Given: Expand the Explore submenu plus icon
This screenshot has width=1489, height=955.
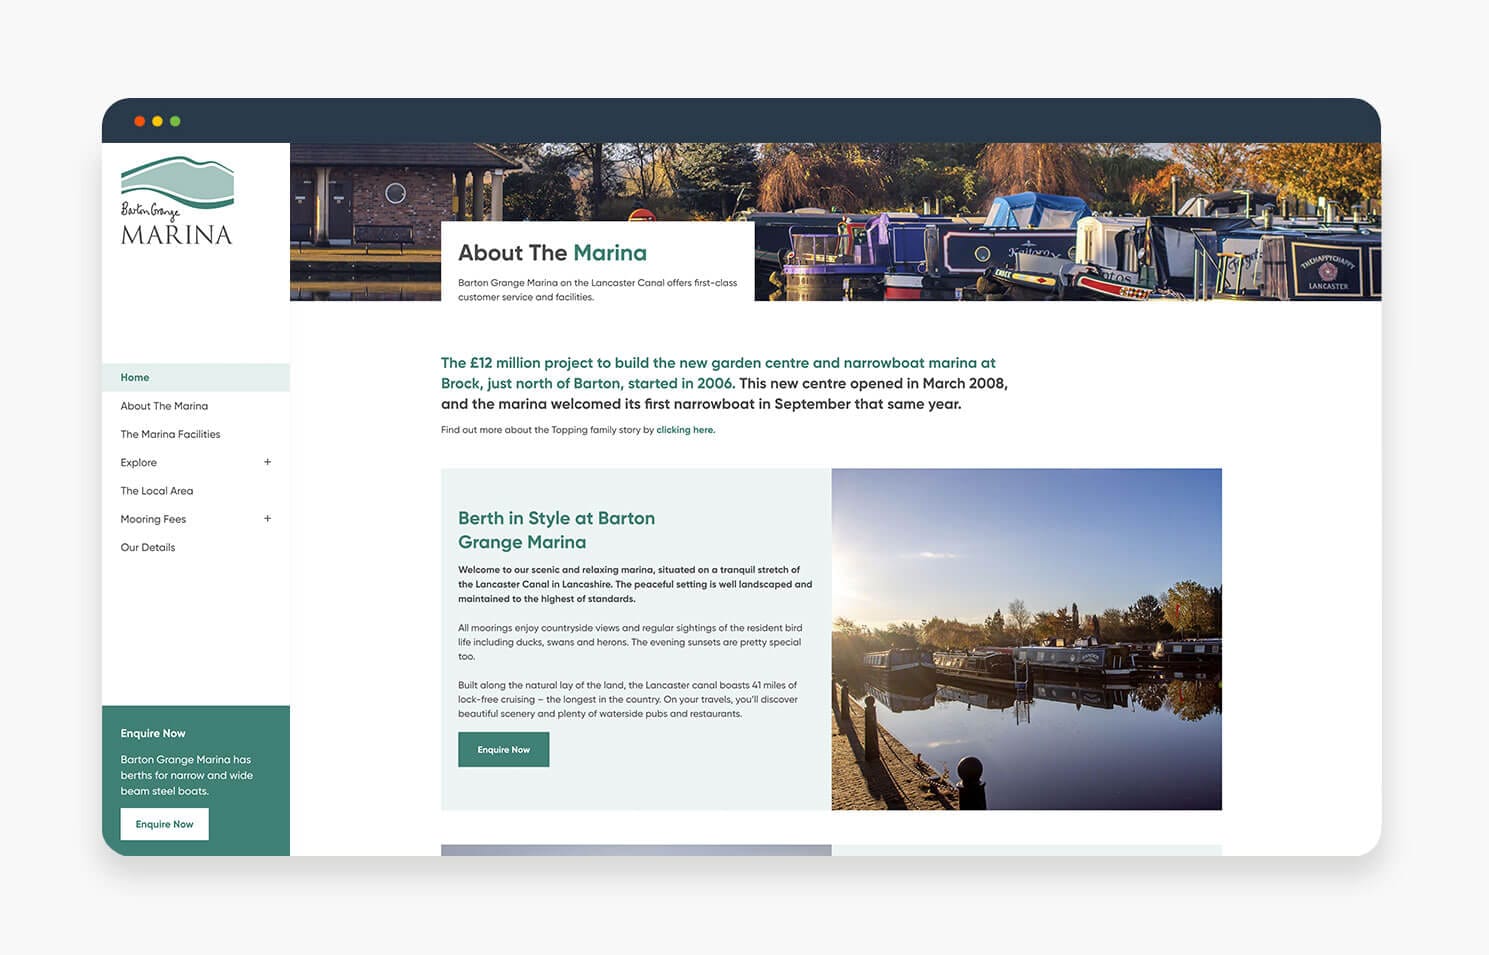Looking at the screenshot, I should coord(267,462).
